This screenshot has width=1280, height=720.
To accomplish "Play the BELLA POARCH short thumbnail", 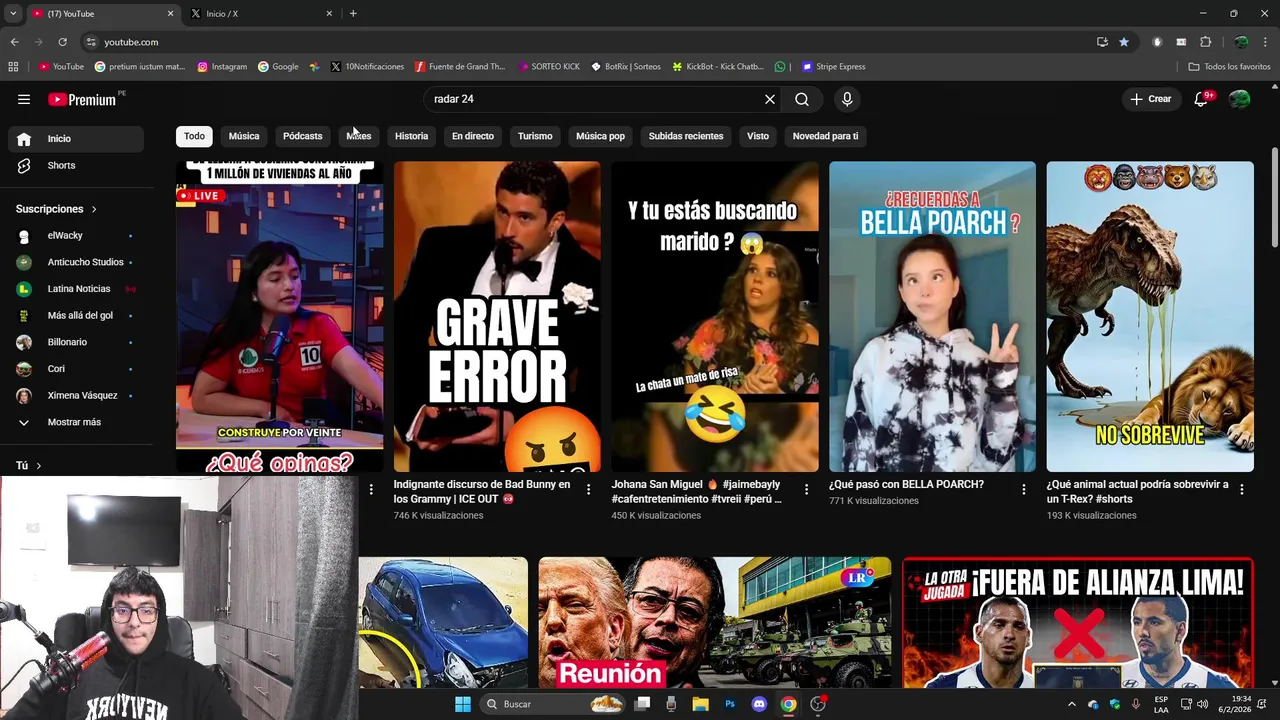I will (932, 316).
